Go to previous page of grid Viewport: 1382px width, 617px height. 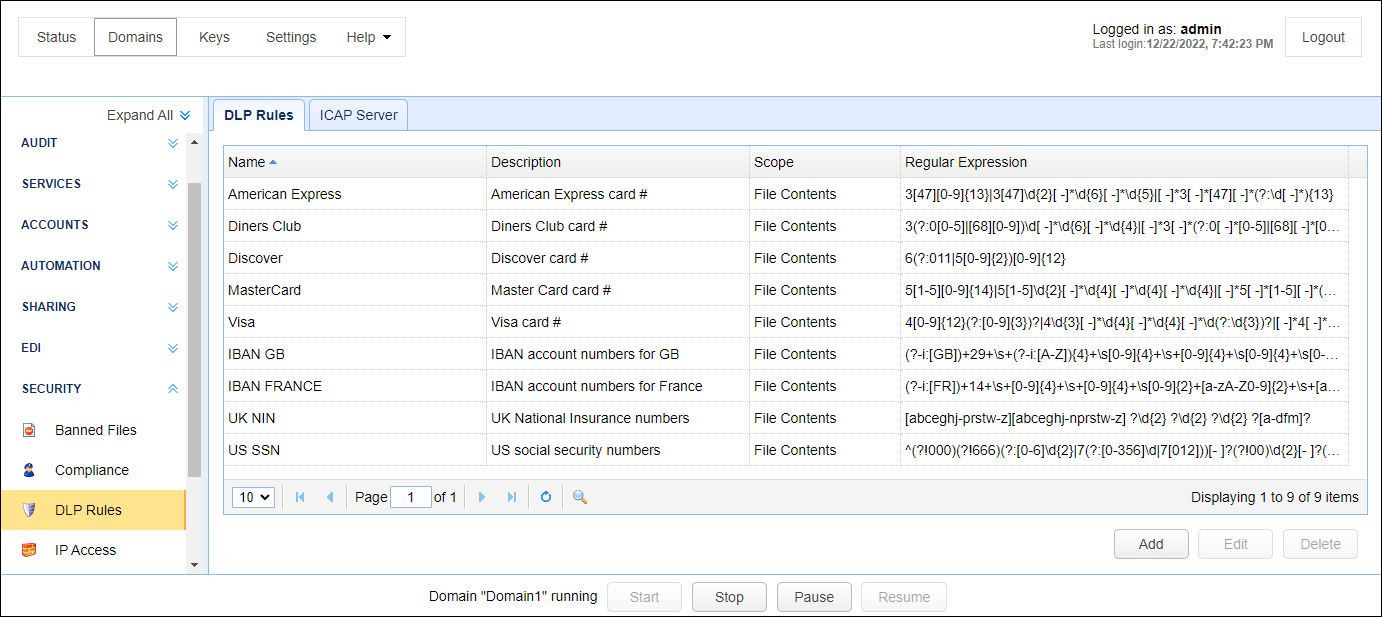point(330,497)
